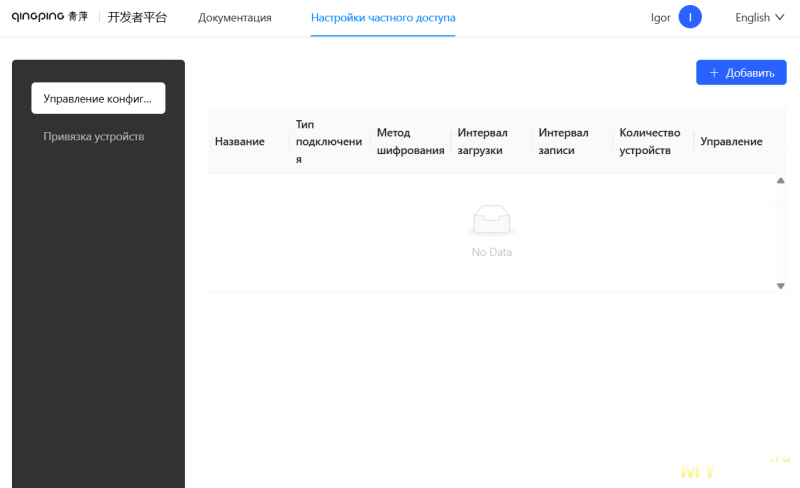Screen dimensions: 800x488
Task: Click the Интервал загрузки column header
Action: pyautogui.click(x=483, y=142)
